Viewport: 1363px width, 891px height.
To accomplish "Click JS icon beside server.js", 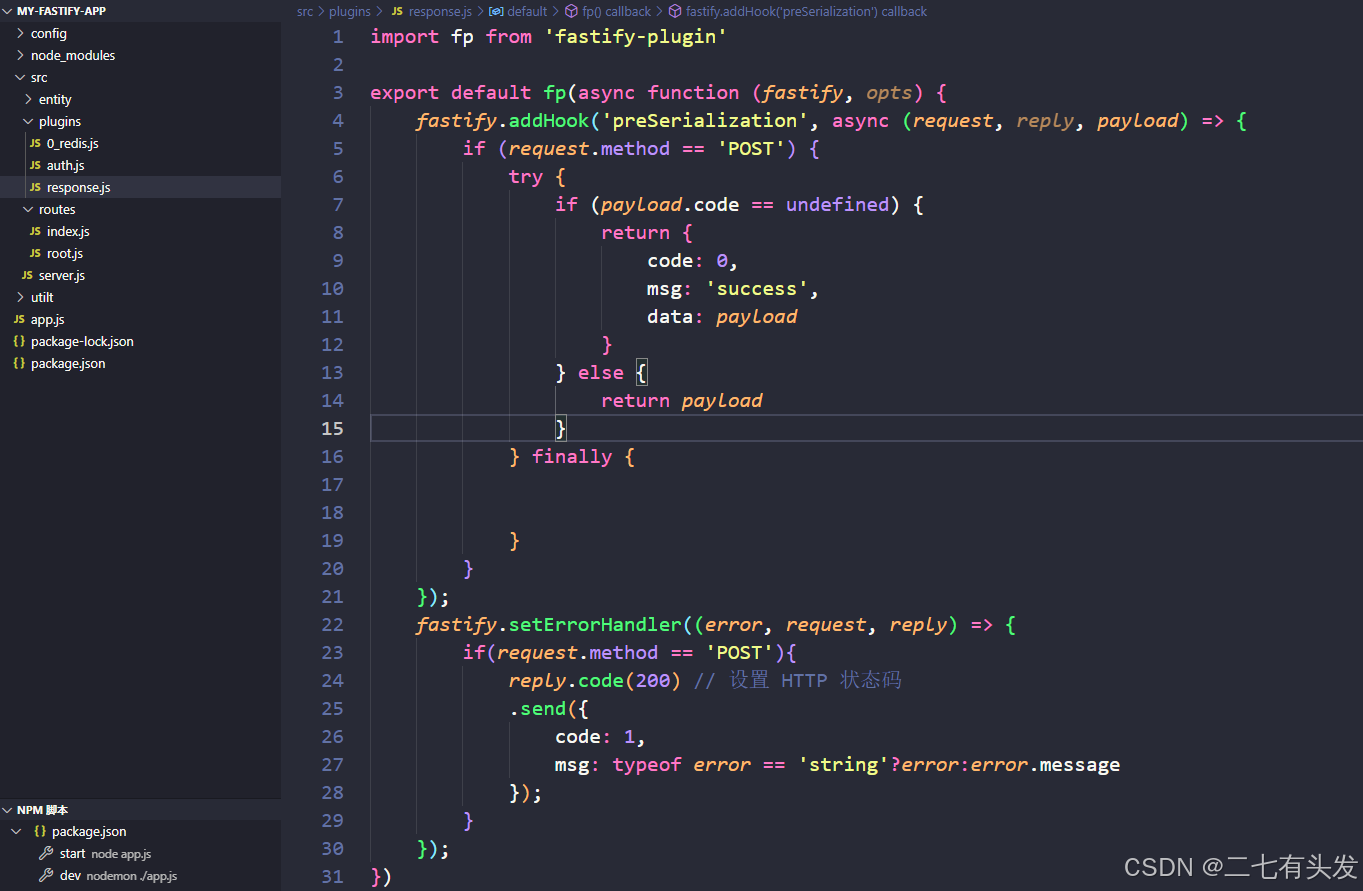I will [27, 275].
